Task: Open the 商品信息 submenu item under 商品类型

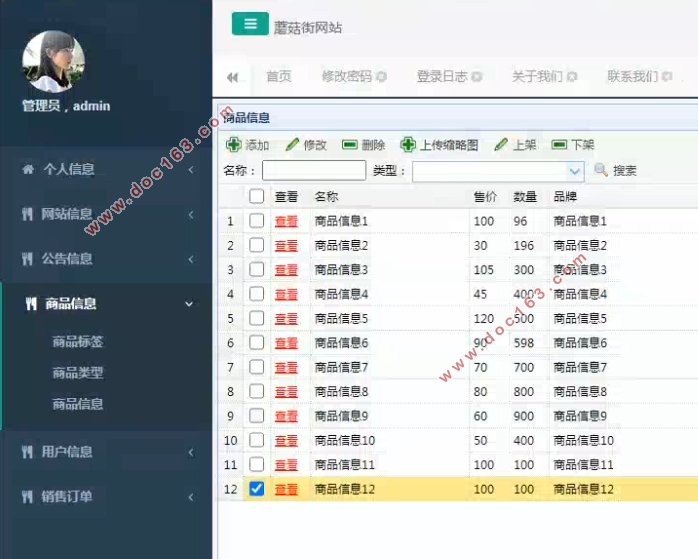Action: pyautogui.click(x=78, y=404)
